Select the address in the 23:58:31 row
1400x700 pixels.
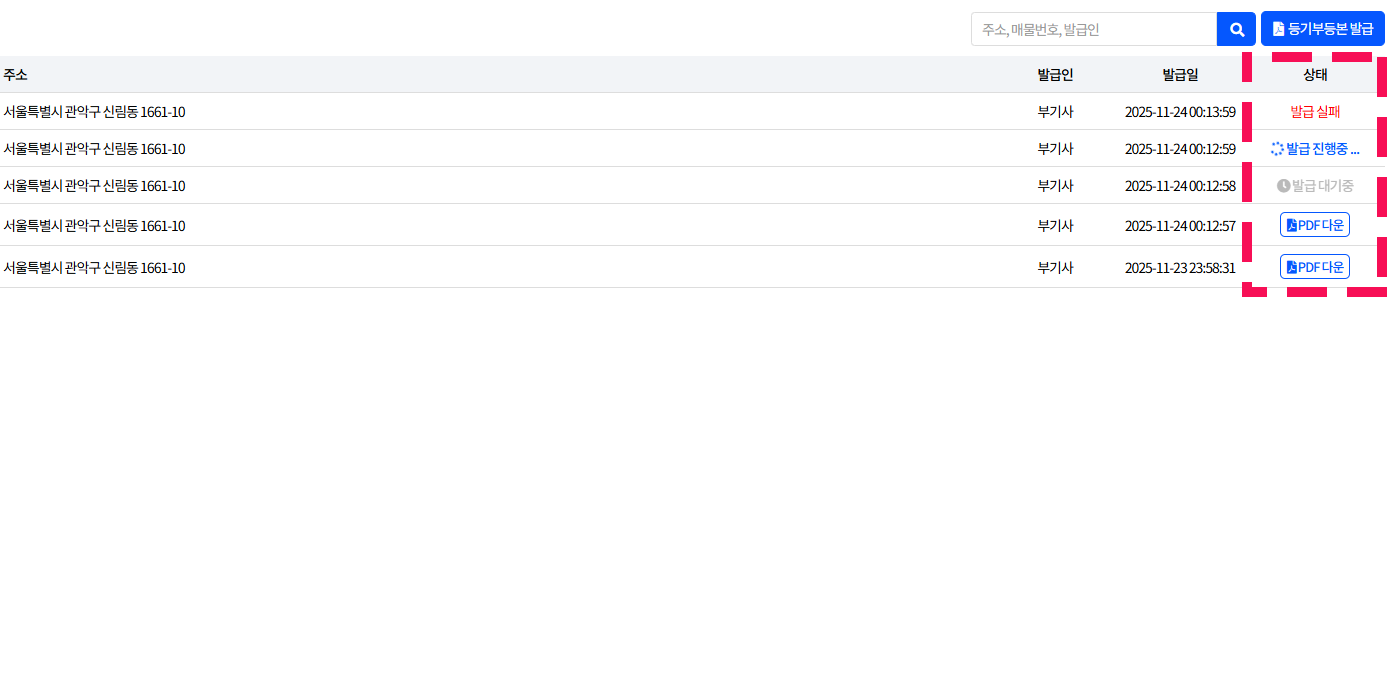pos(94,268)
